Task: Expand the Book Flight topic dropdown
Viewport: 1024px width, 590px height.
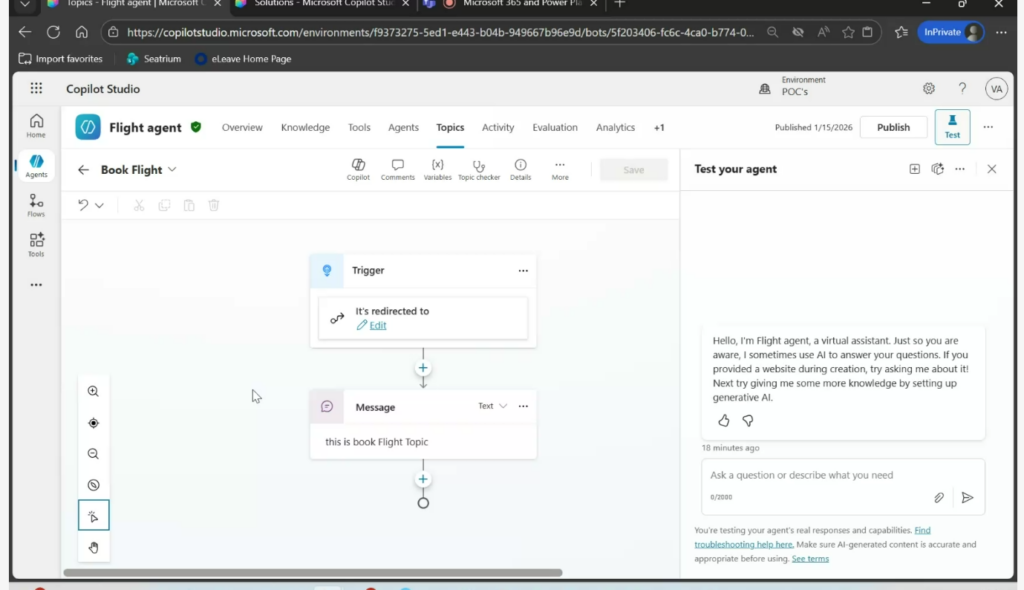Action: click(172, 170)
